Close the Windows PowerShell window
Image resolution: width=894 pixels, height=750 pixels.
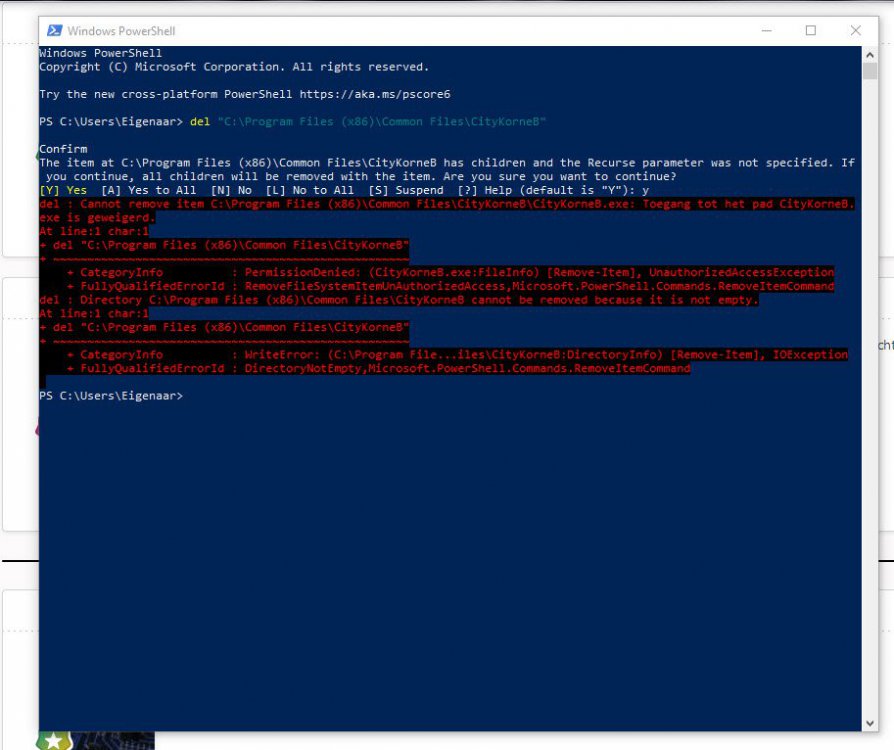855,31
